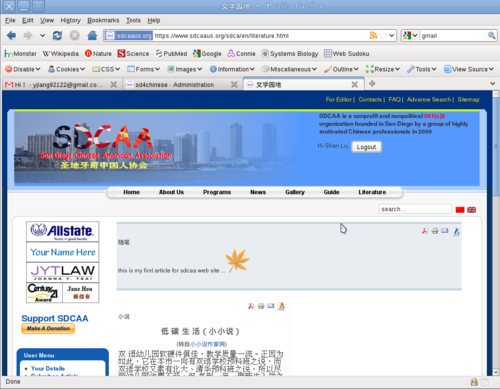
Task: Open the Disable dropdown in developer toolbar
Action: (23, 69)
